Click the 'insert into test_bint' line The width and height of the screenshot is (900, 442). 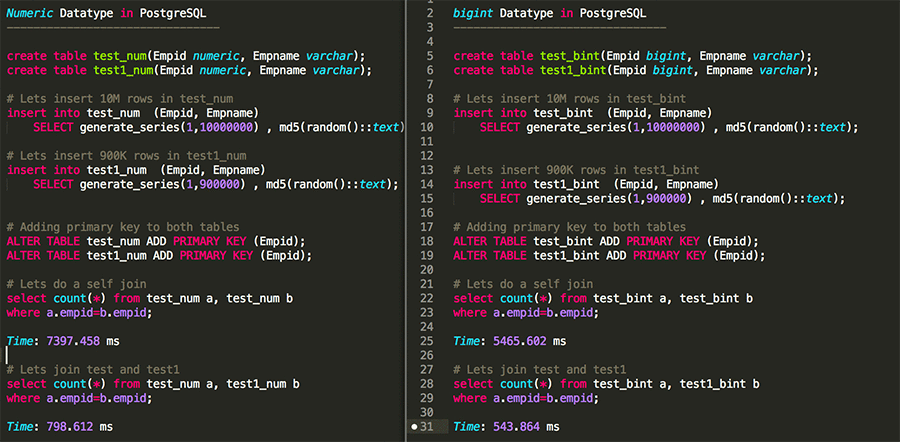tap(583, 113)
